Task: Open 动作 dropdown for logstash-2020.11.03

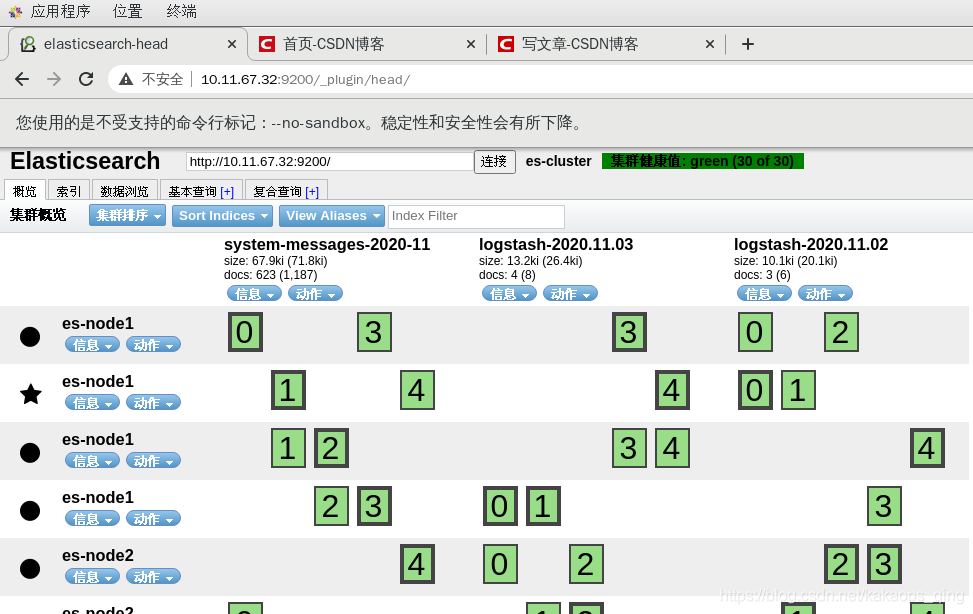Action: coord(570,294)
